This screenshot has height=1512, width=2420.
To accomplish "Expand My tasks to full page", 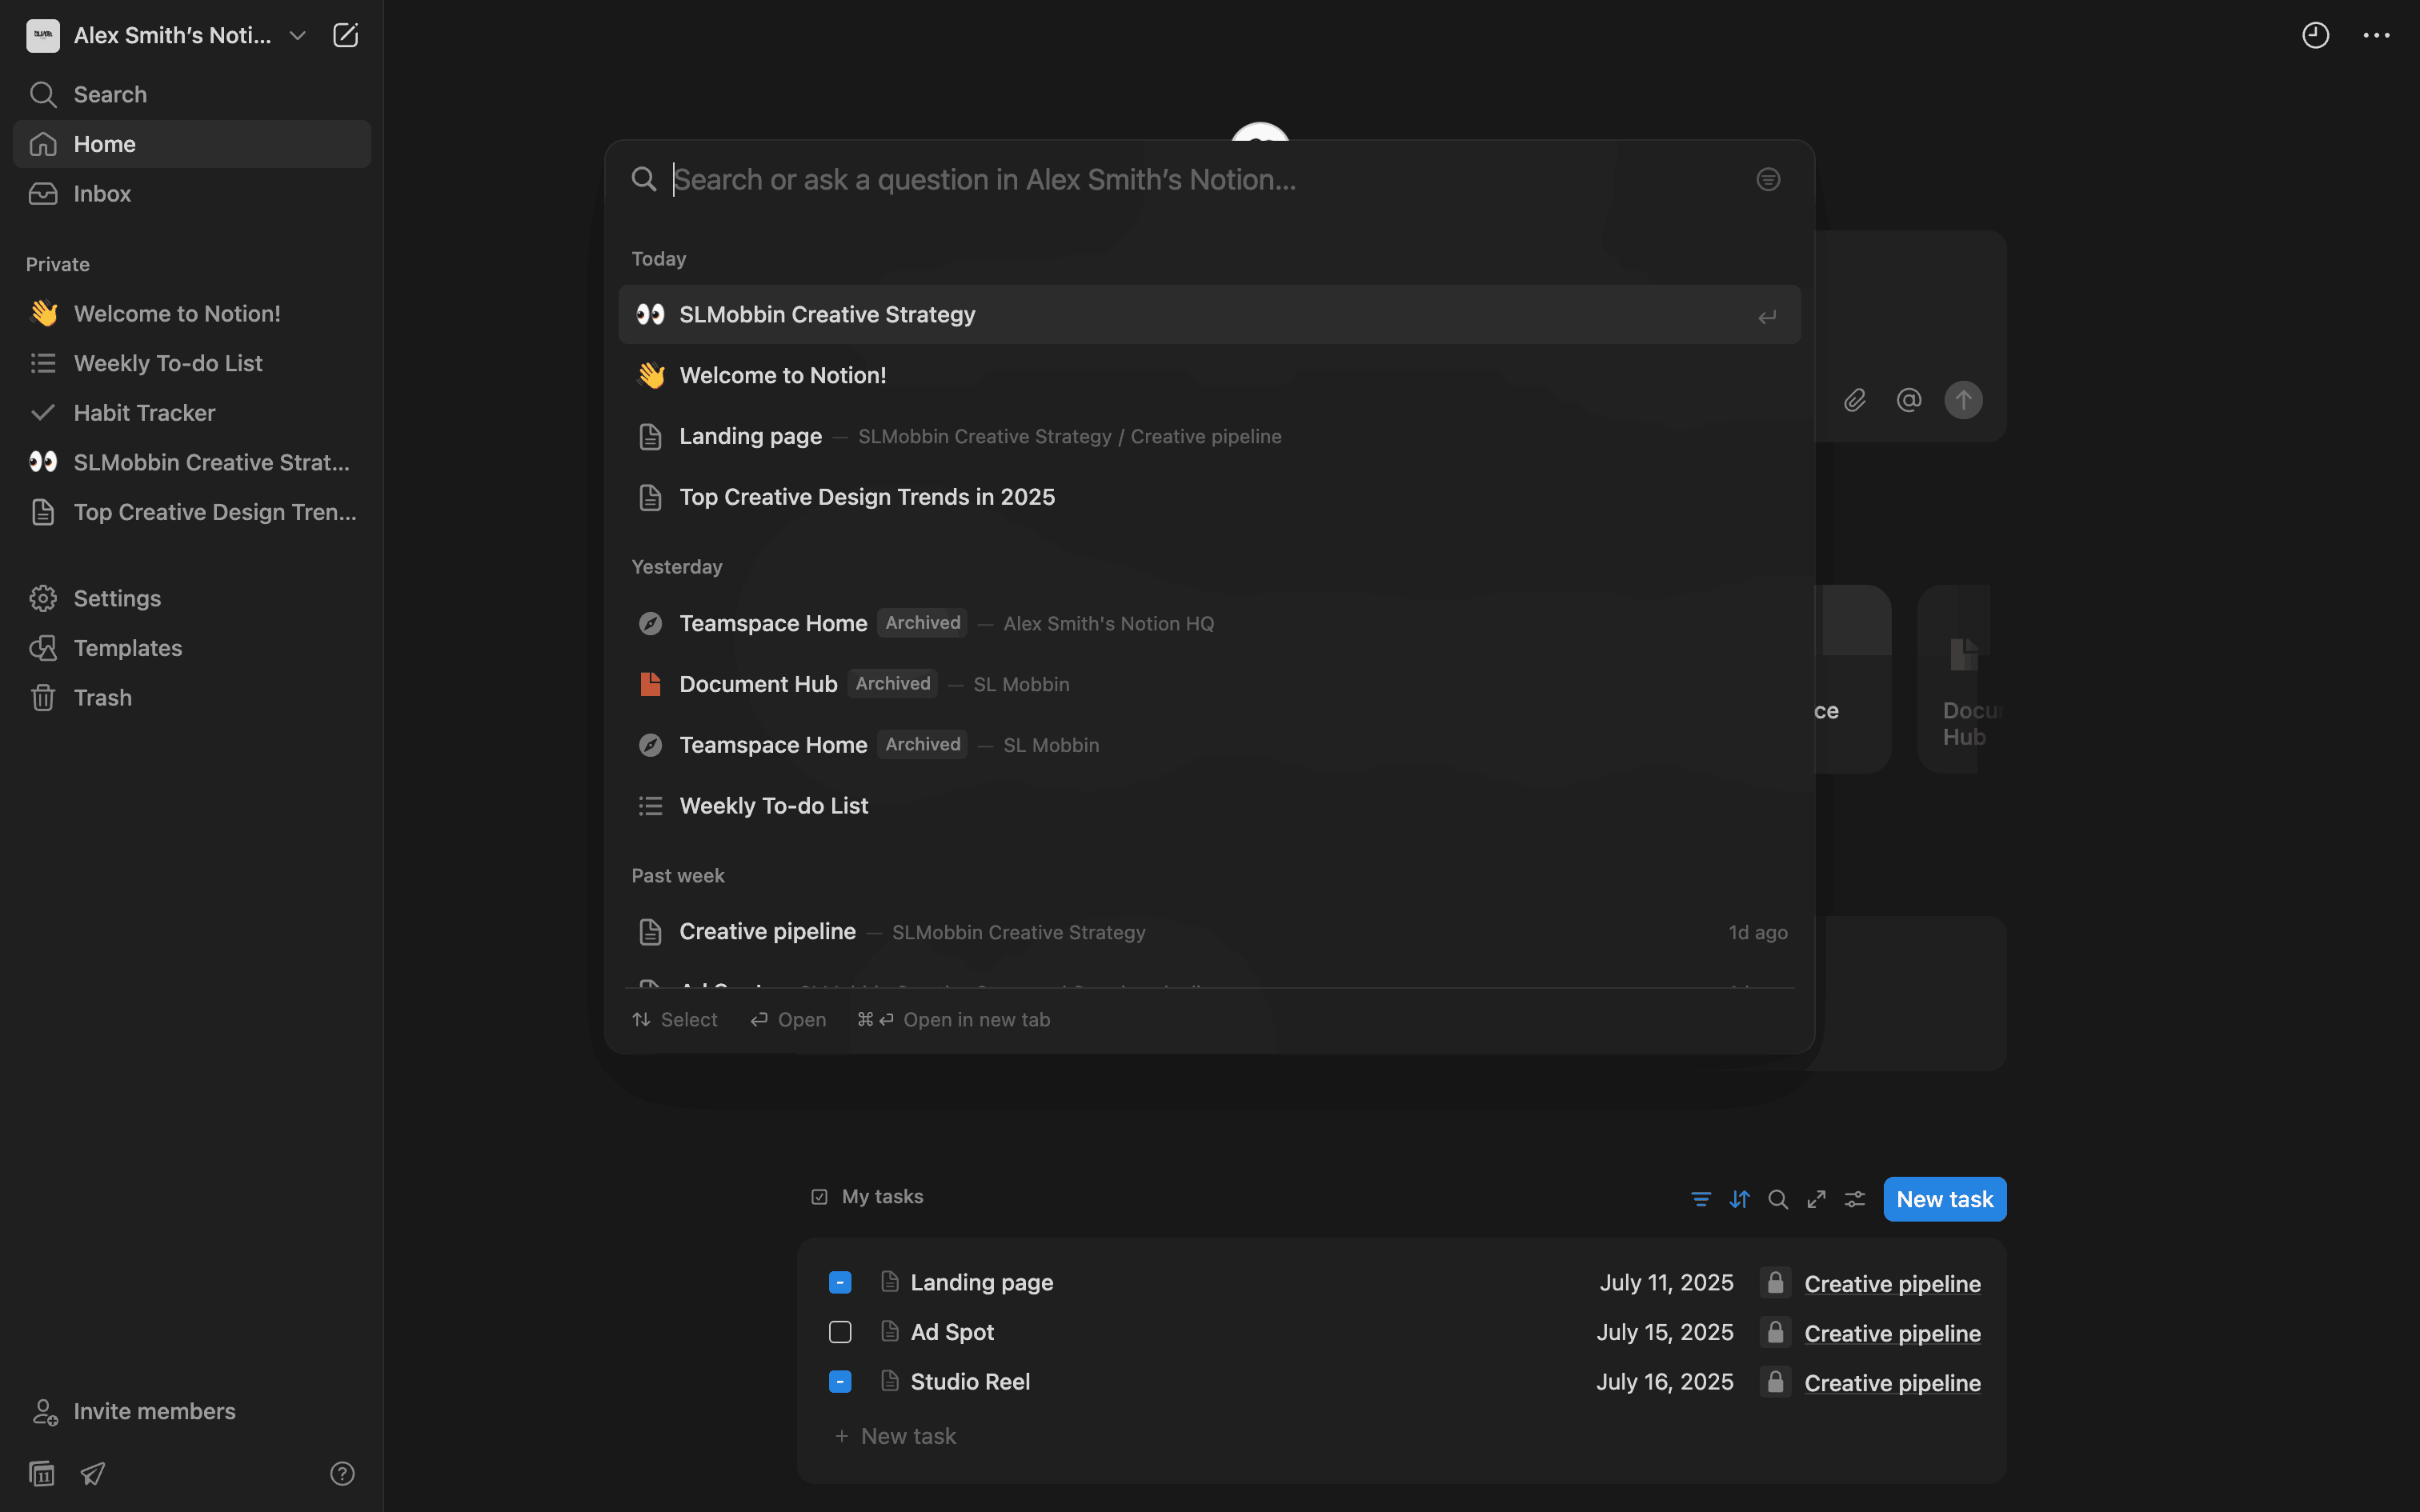I will coord(1816,1199).
